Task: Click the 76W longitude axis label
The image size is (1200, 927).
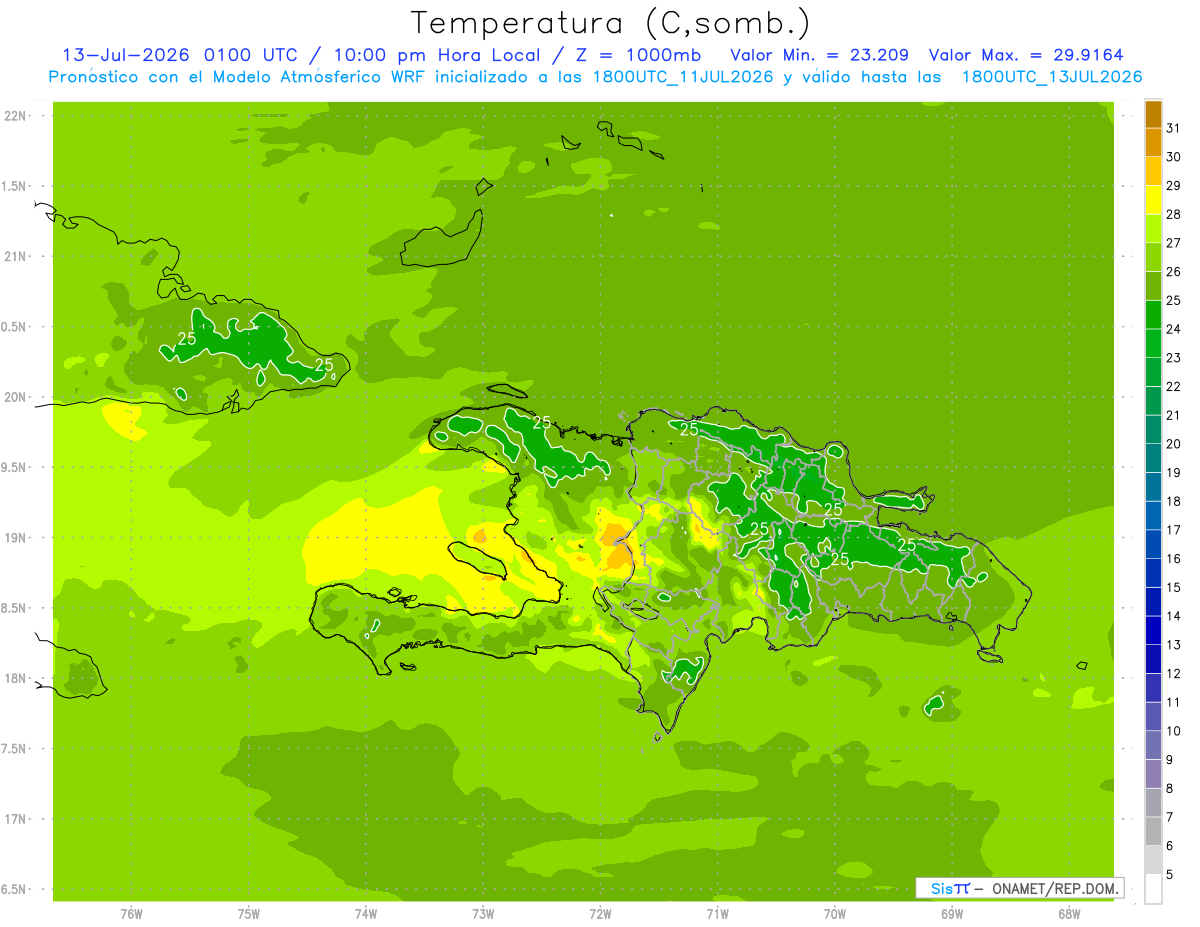Action: point(131,913)
